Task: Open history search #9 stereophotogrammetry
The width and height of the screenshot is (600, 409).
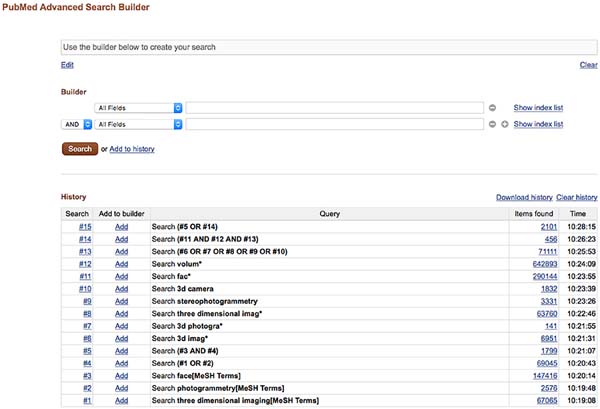Action: click(x=87, y=301)
